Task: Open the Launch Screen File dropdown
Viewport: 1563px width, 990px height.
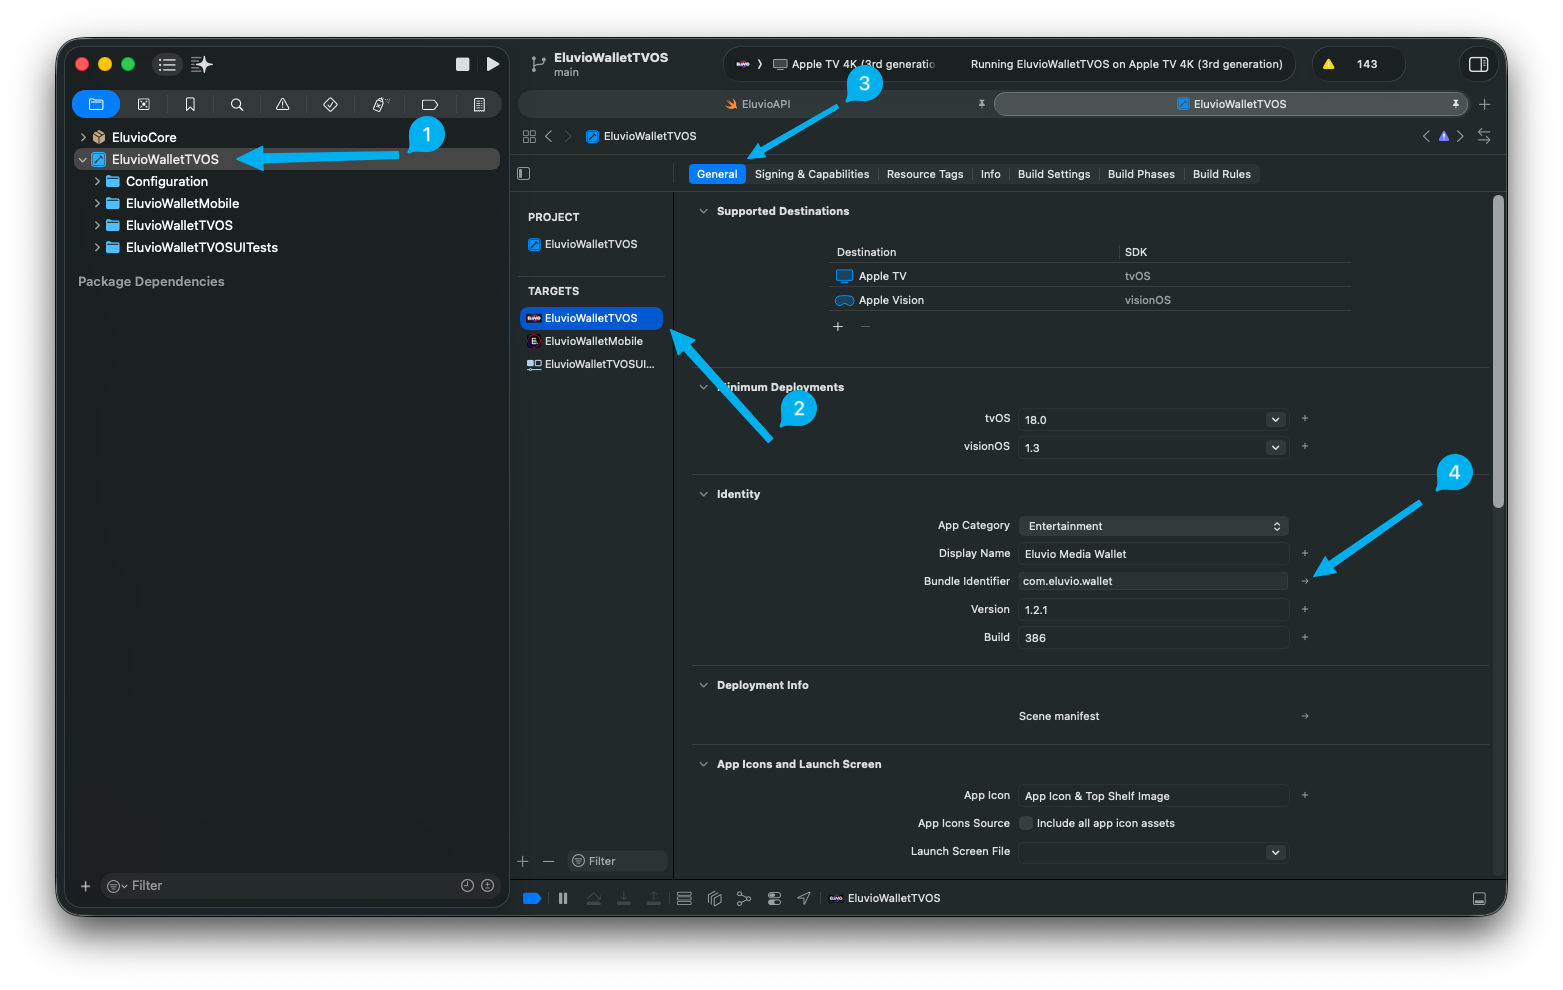Action: point(1275,852)
